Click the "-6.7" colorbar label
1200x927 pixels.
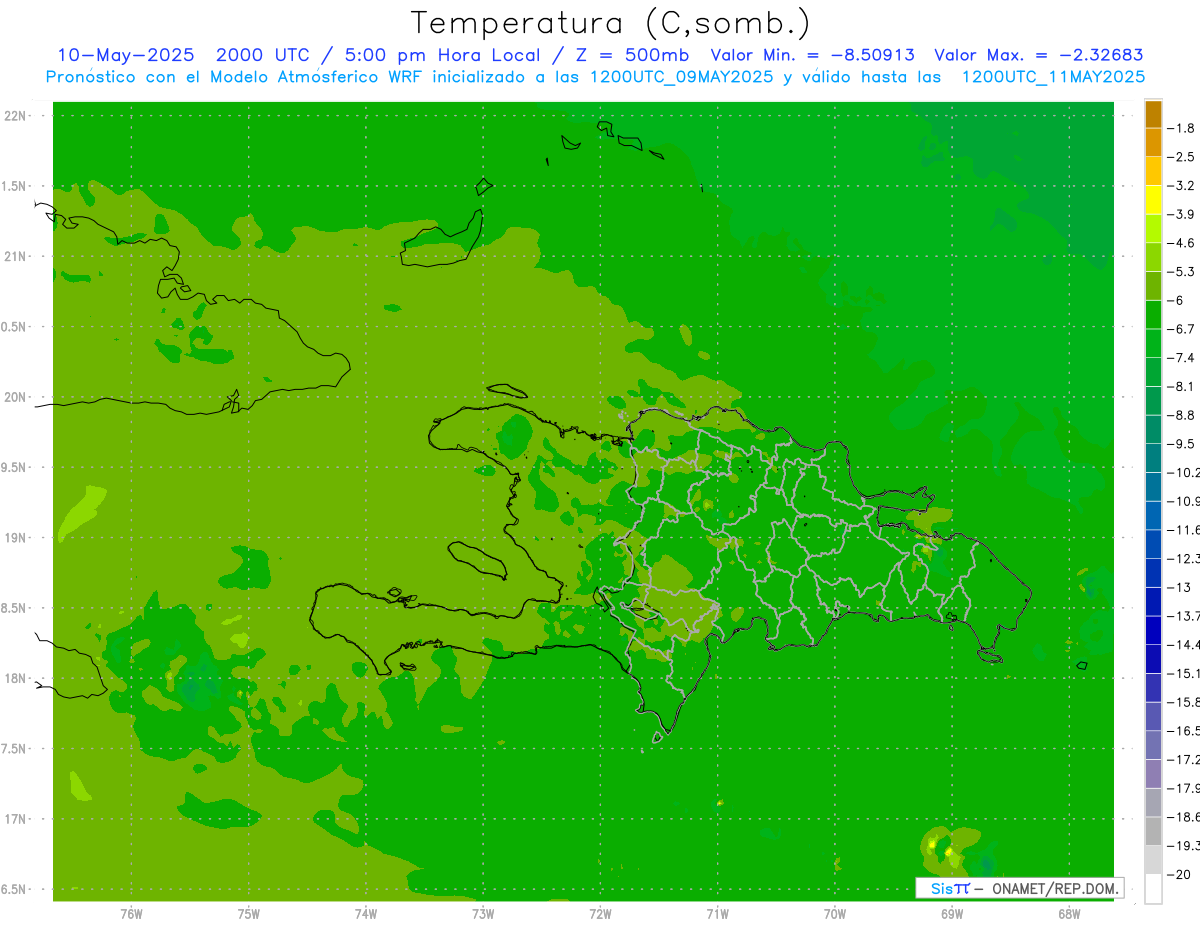tap(1181, 329)
